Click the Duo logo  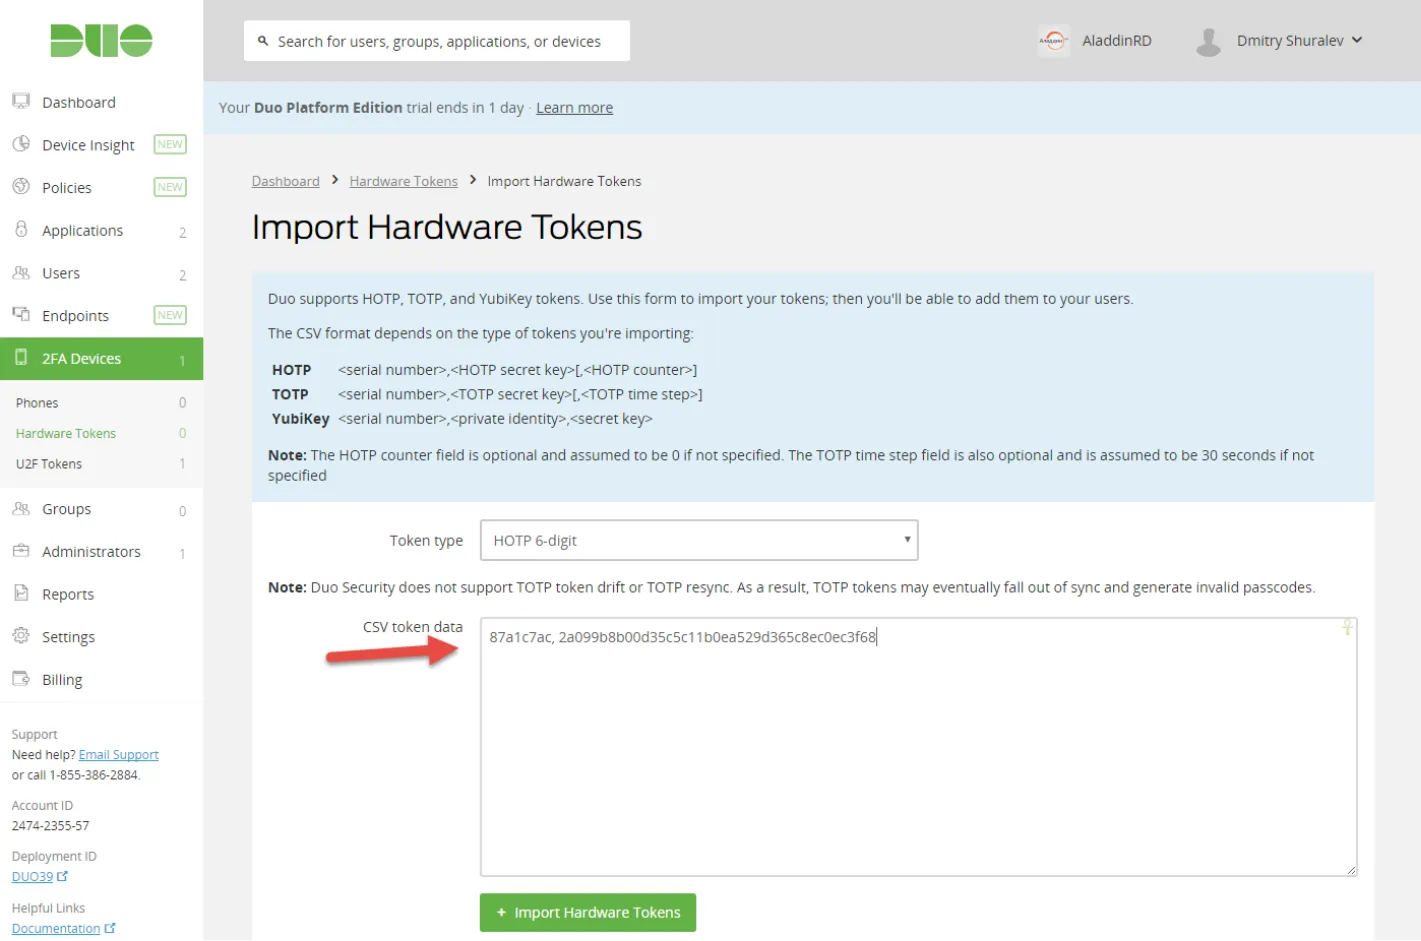(x=101, y=41)
